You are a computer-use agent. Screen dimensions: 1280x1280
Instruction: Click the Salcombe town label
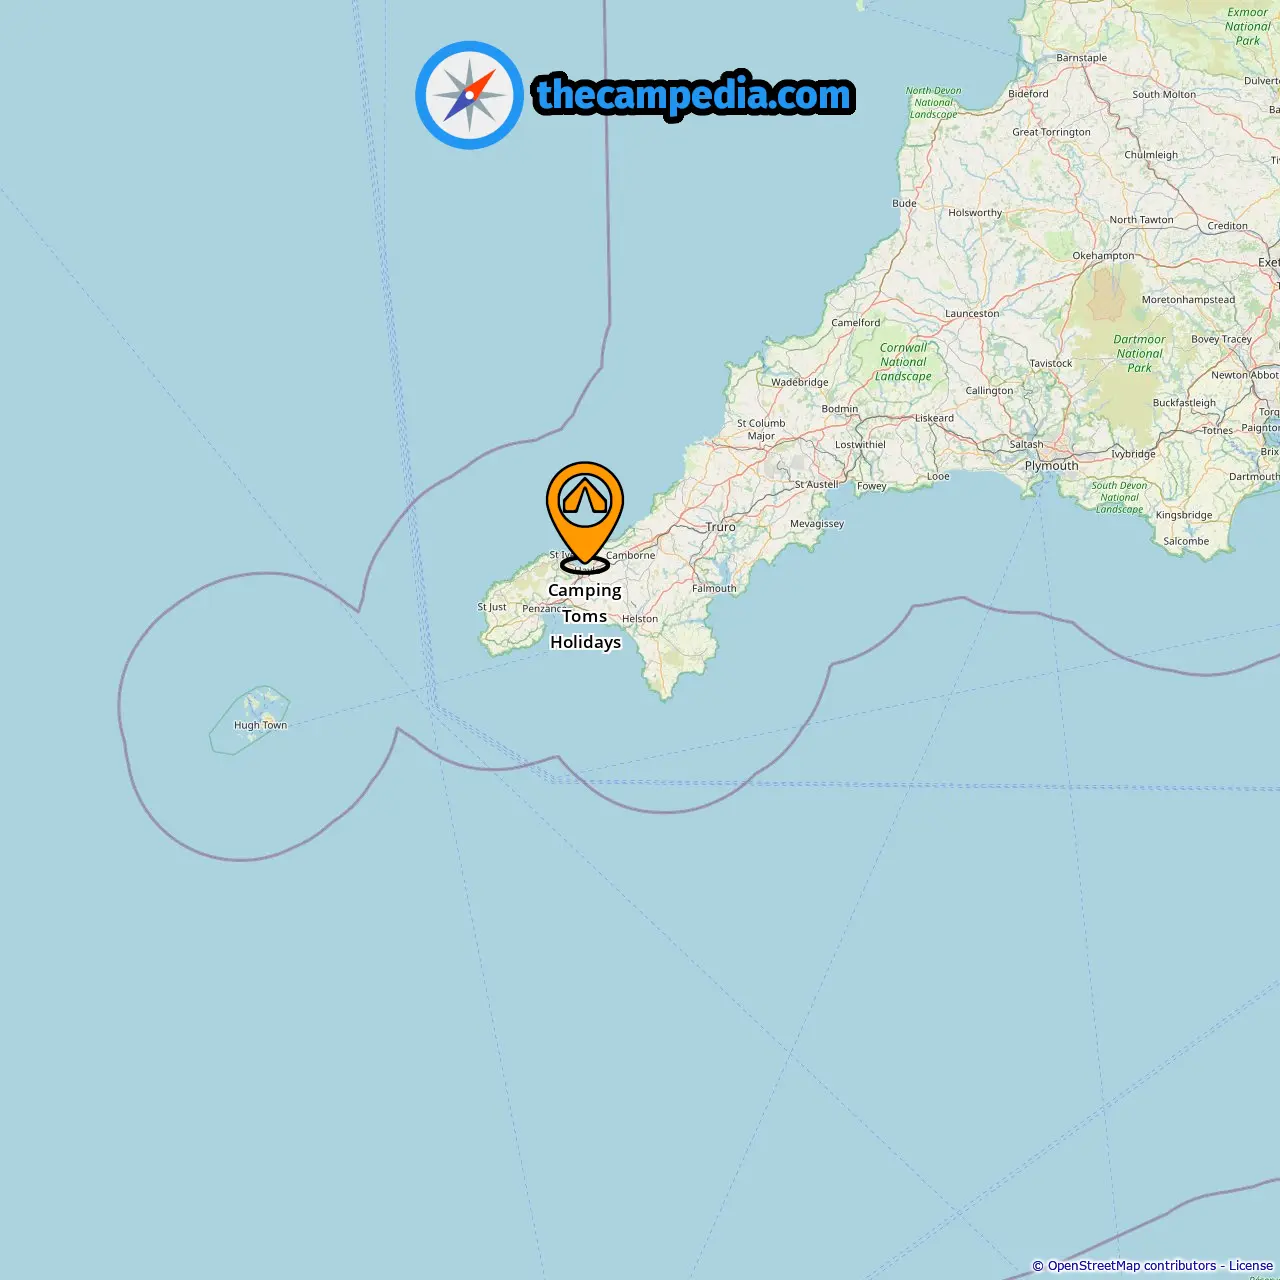pos(1186,542)
